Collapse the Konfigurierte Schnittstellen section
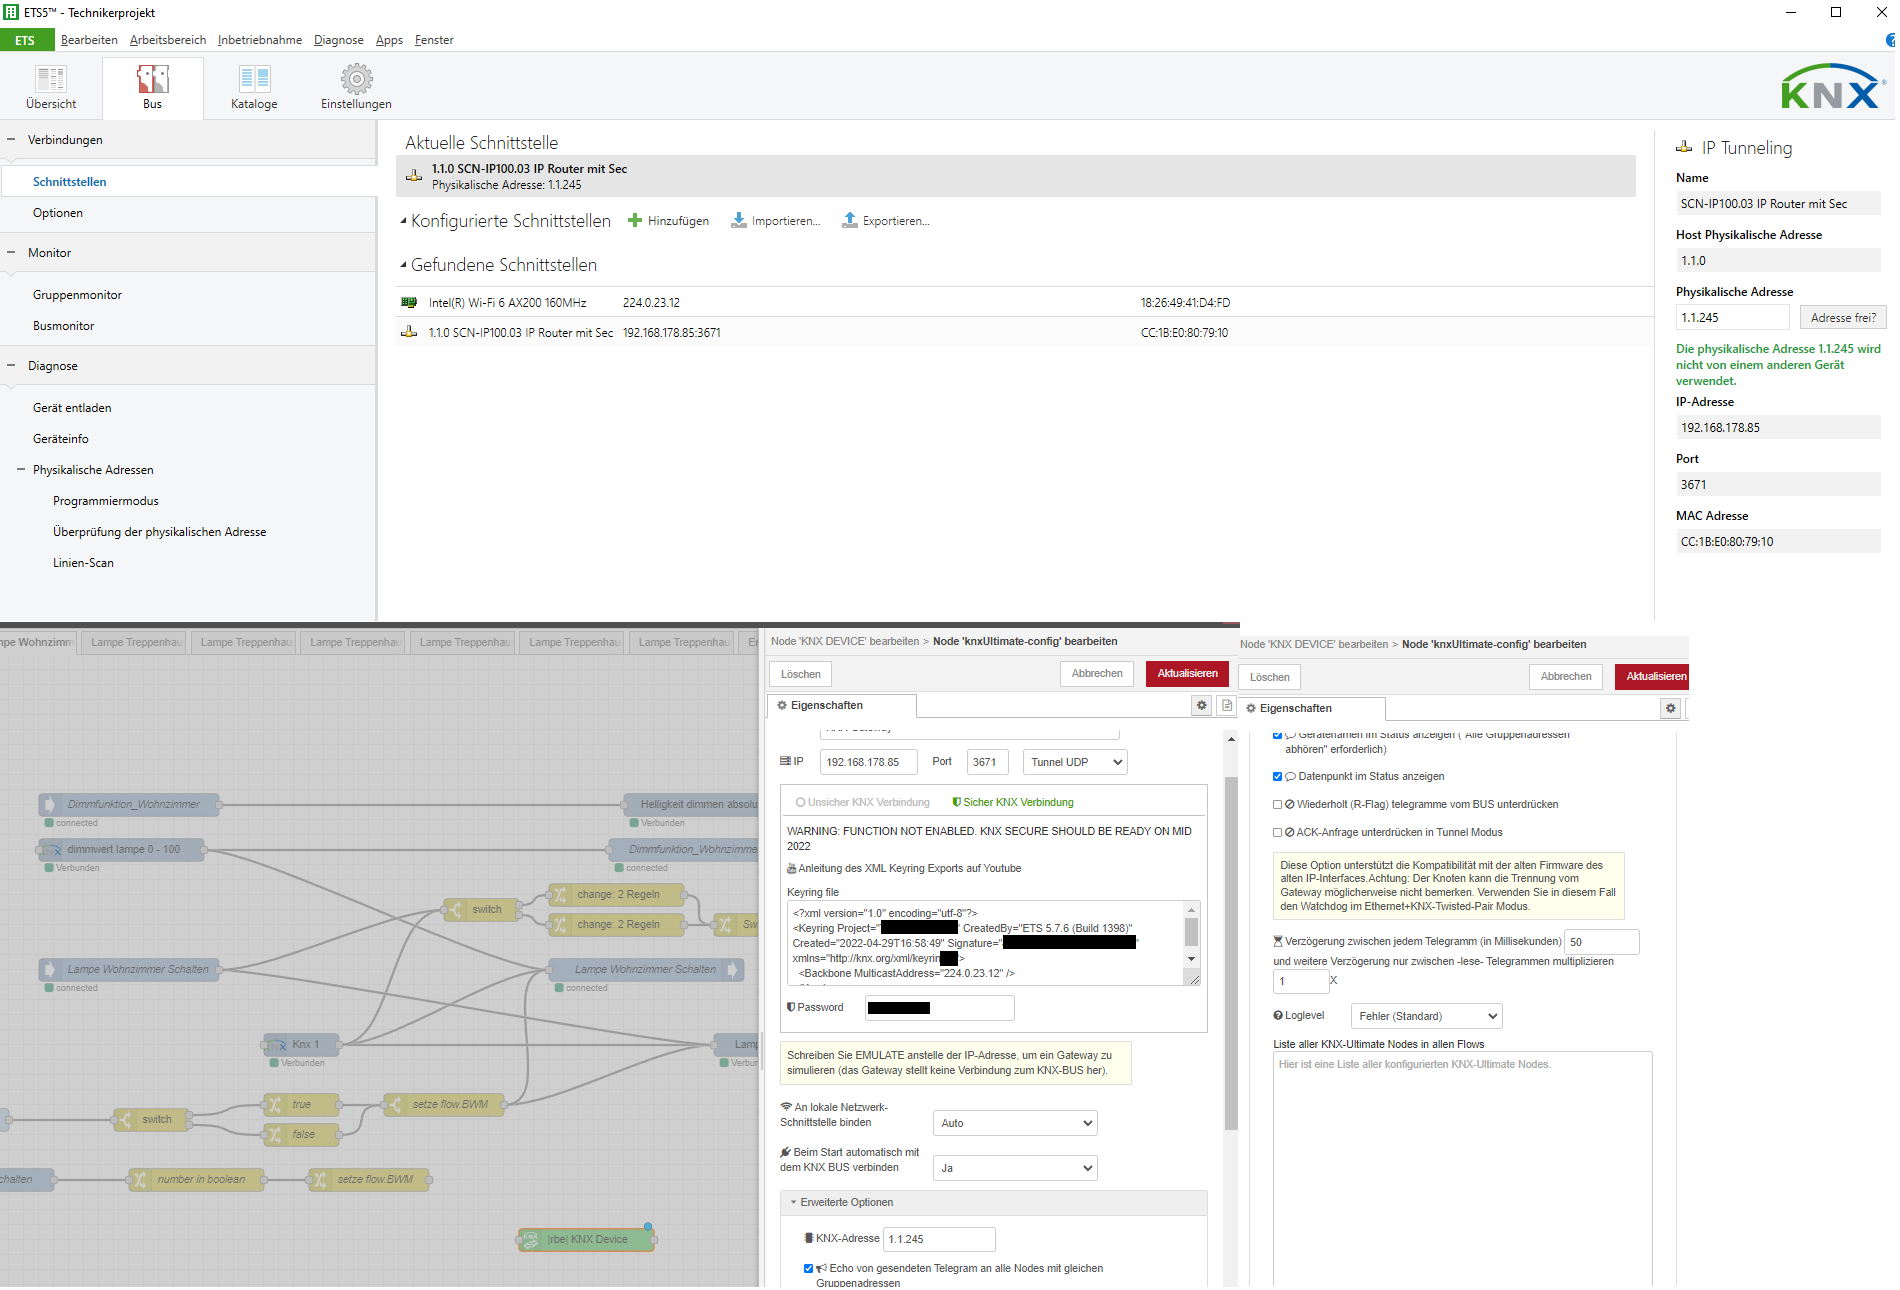 [x=403, y=220]
